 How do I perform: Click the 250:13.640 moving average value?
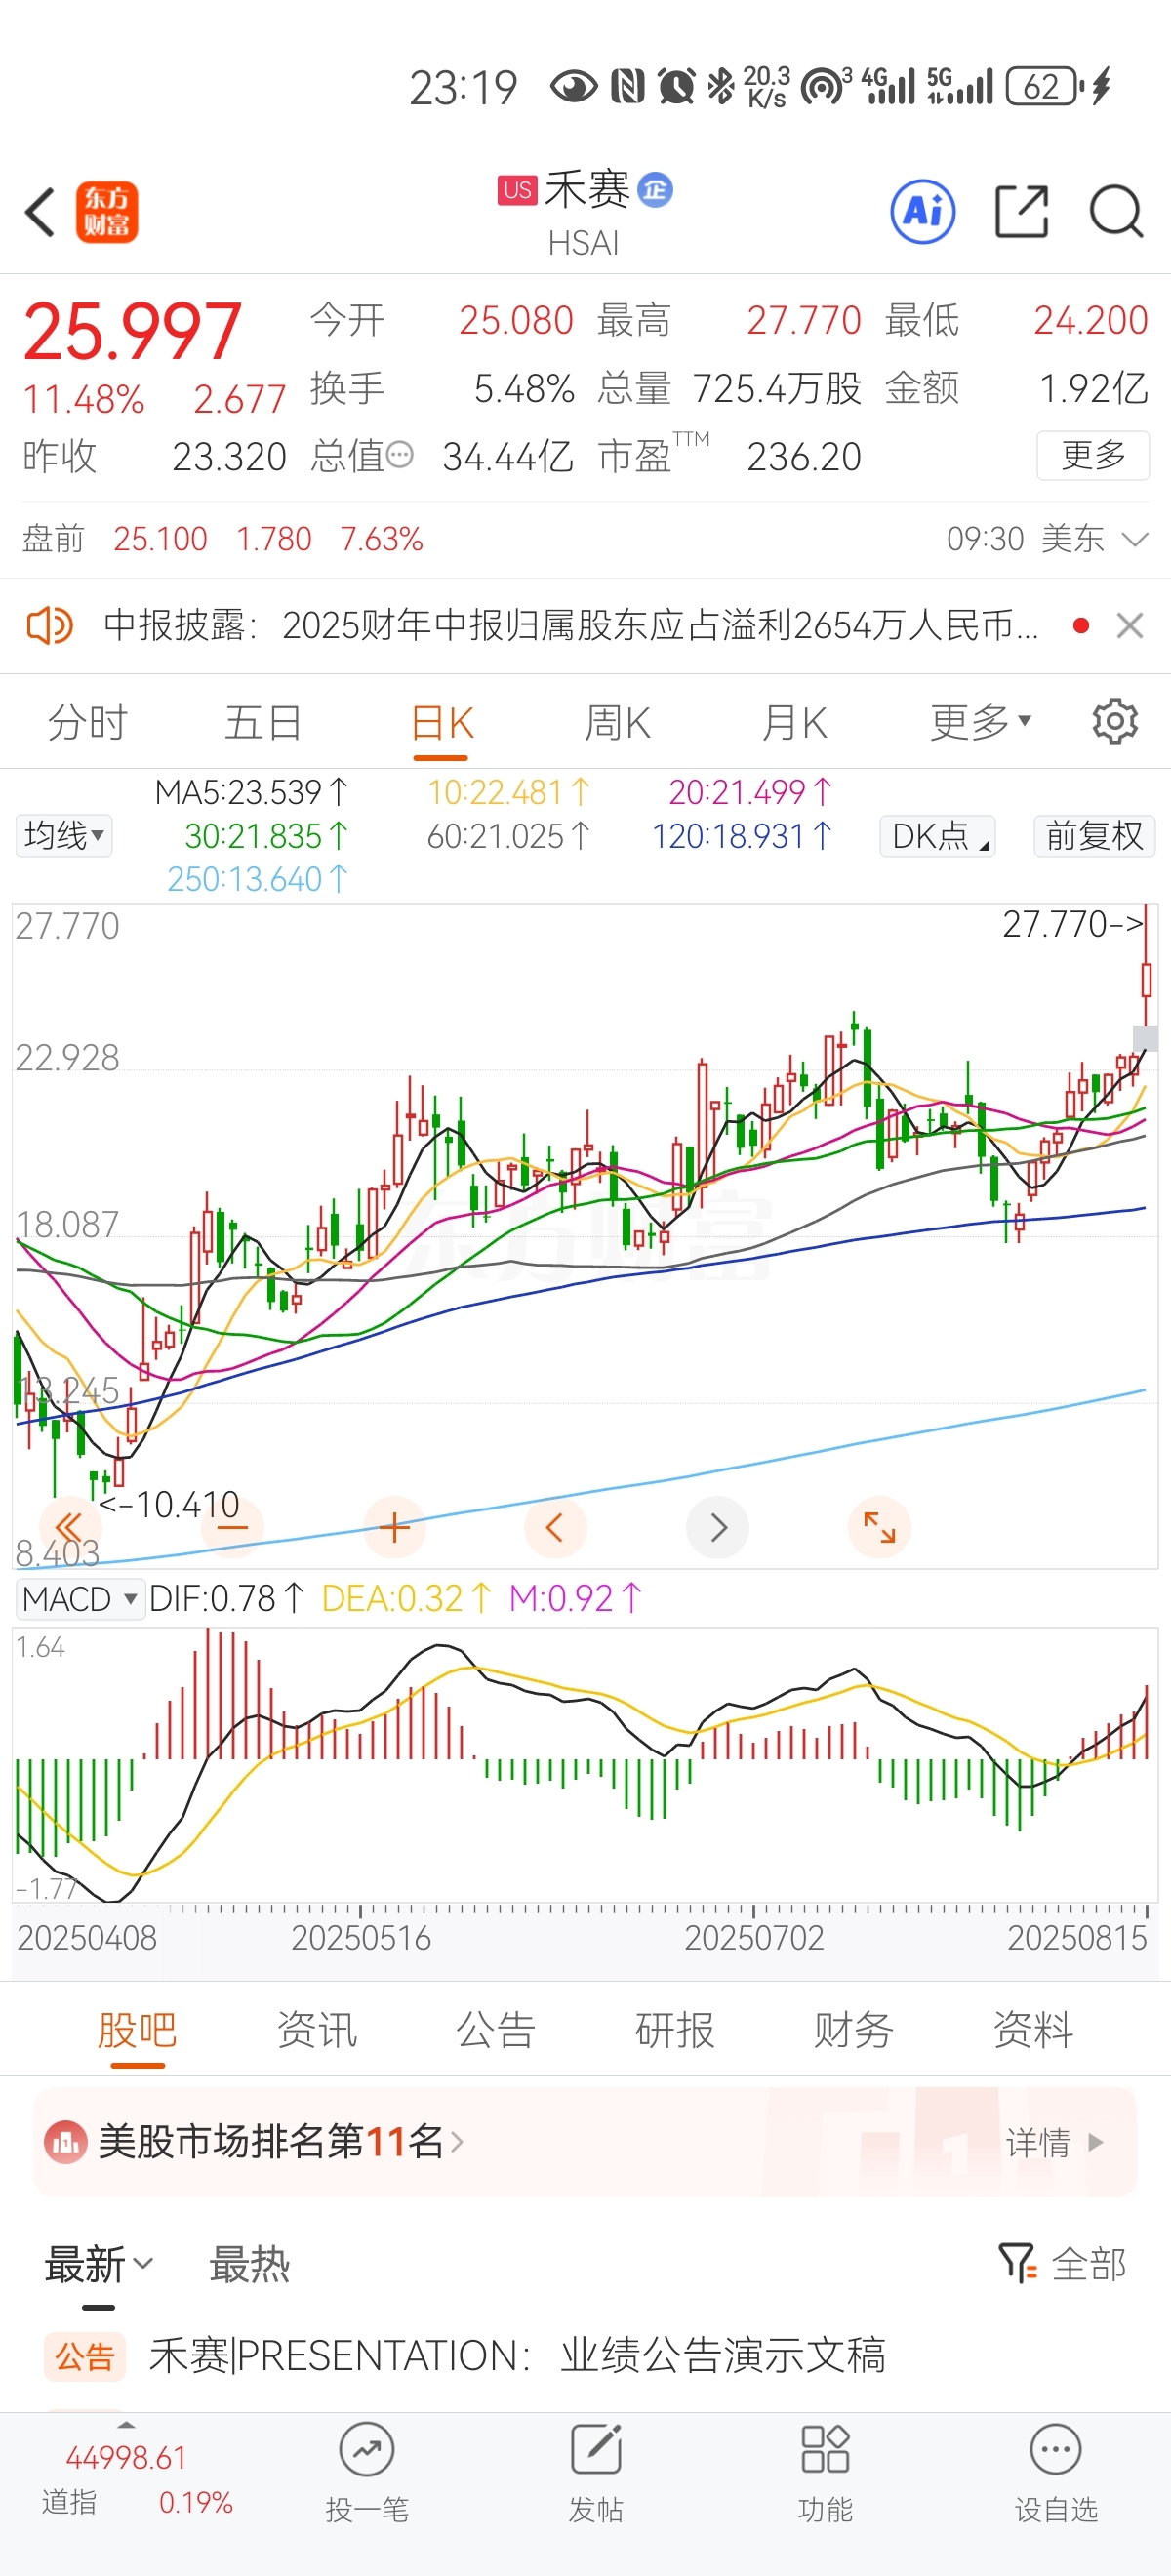[x=257, y=879]
